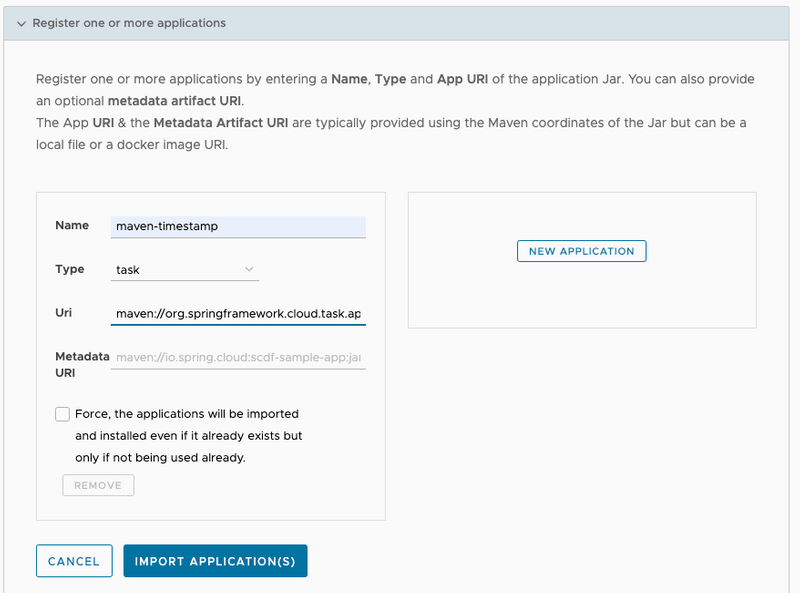The height and width of the screenshot is (593, 800).
Task: Check the option to force application installation
Action: click(x=62, y=413)
